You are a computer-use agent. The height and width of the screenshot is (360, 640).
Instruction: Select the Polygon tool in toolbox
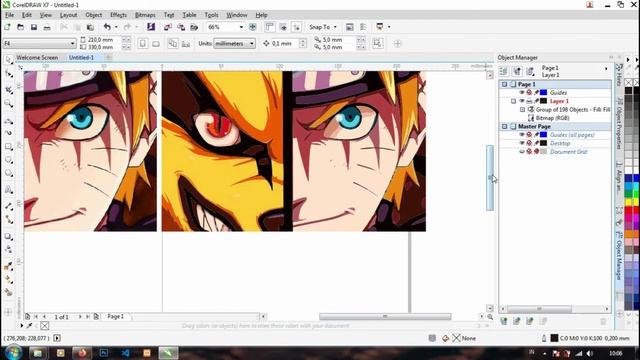click(9, 173)
